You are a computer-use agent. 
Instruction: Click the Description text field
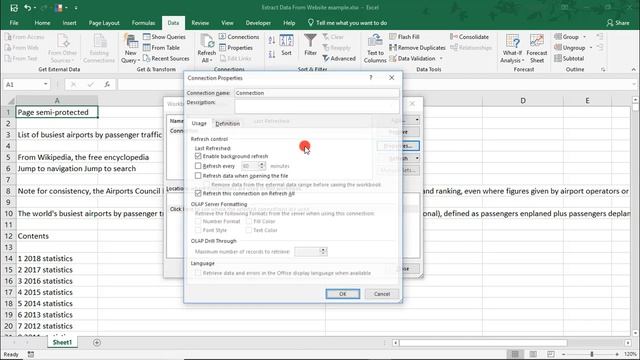317,106
